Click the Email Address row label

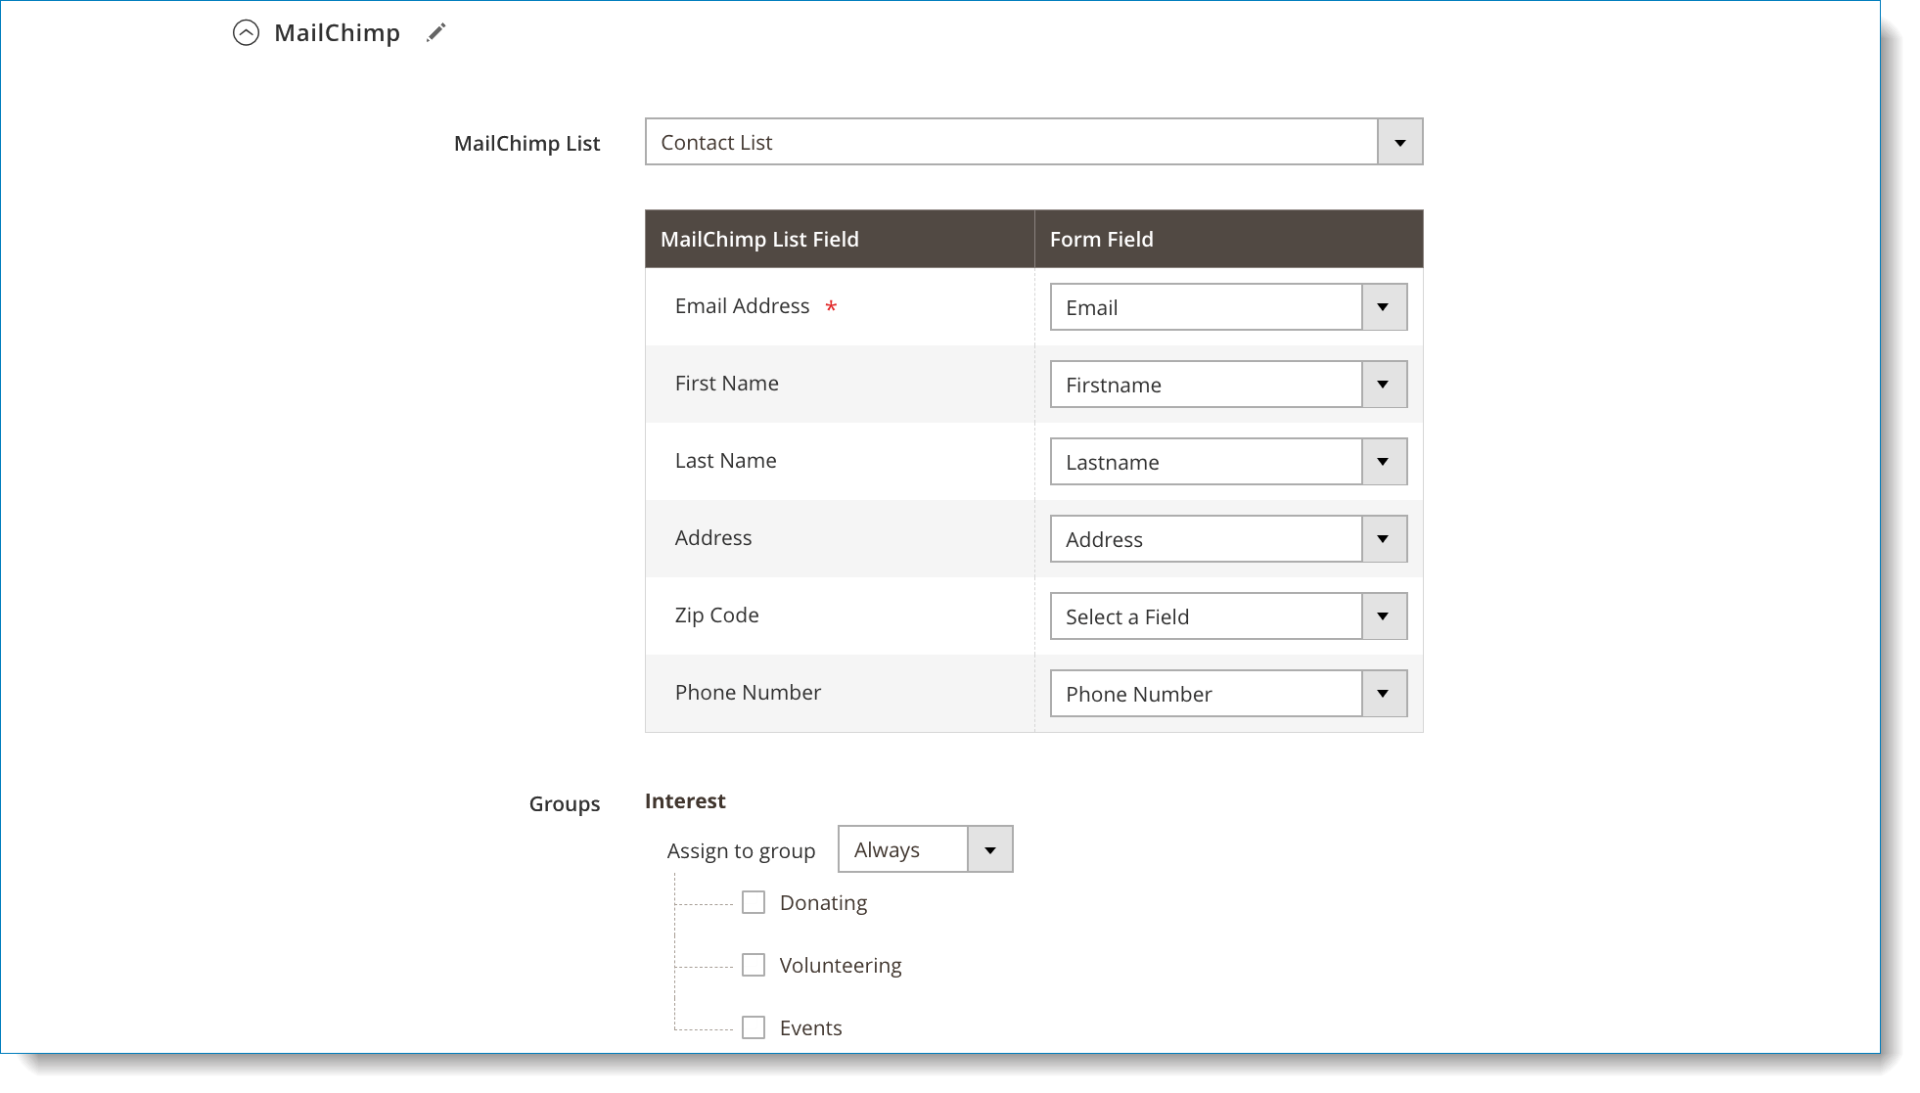click(742, 306)
